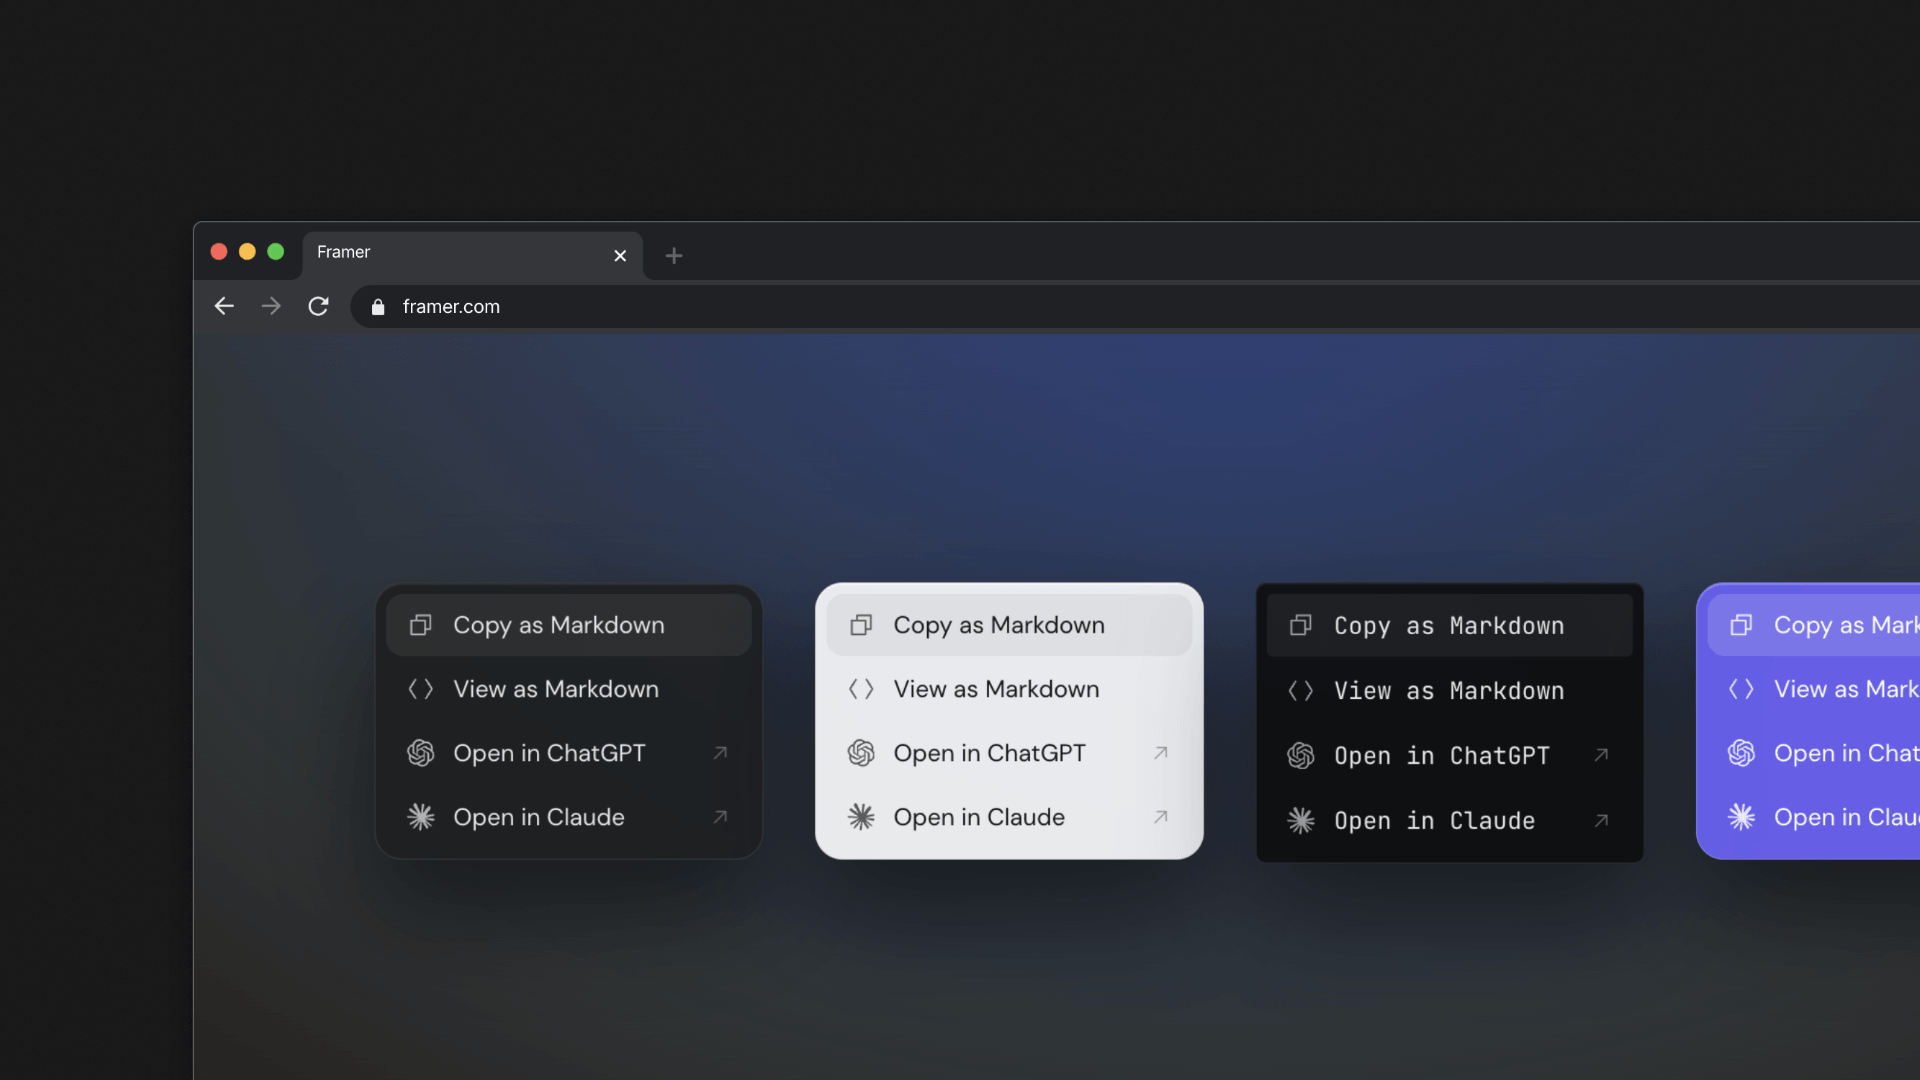1920x1080 pixels.
Task: Click the lock icon in the address bar
Action: pyautogui.click(x=378, y=307)
